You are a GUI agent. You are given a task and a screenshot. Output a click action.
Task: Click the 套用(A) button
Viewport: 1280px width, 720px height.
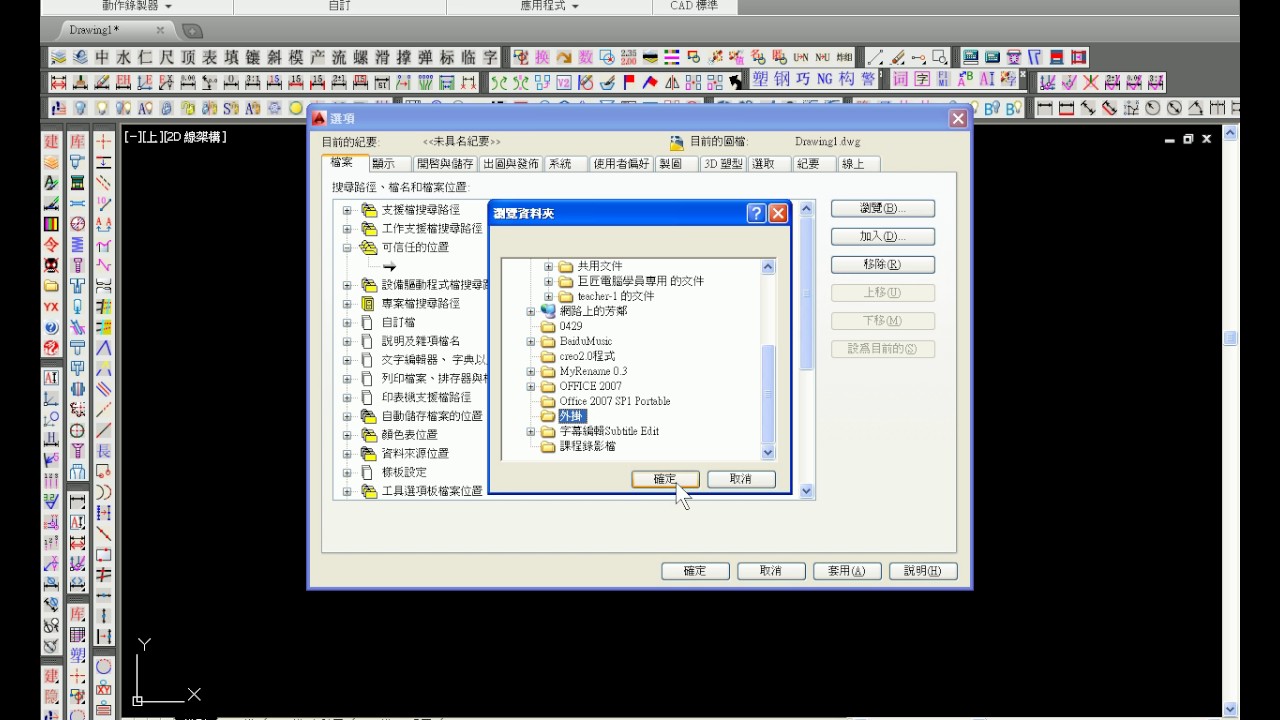[847, 571]
